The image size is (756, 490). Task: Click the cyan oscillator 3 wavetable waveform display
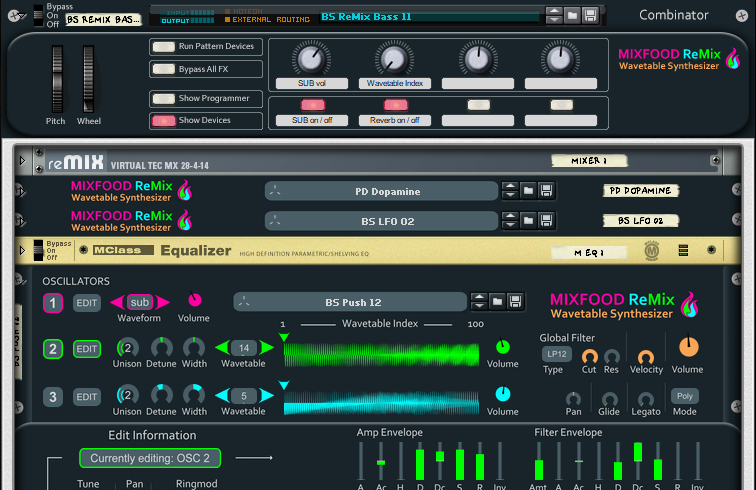[x=381, y=403]
